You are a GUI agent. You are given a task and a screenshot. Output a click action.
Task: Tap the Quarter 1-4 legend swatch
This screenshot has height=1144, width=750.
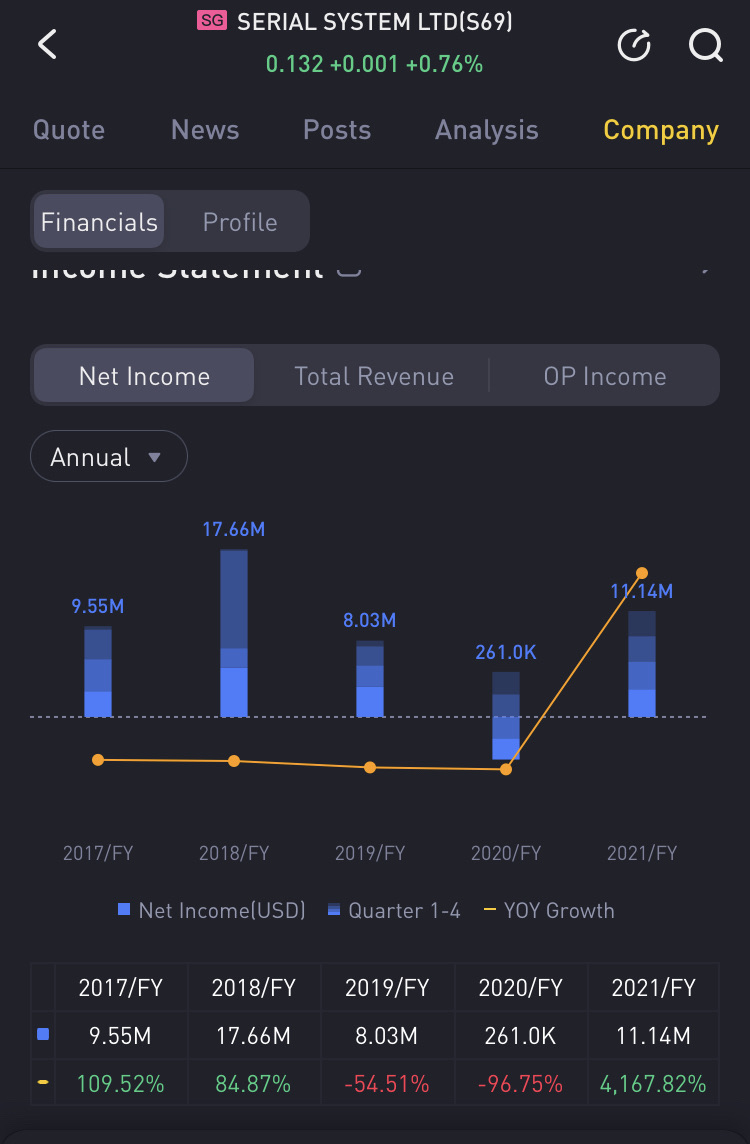334,910
